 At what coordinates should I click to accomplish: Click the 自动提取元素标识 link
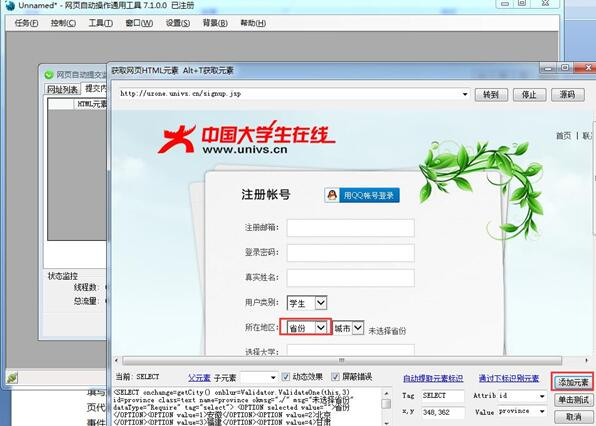click(433, 378)
